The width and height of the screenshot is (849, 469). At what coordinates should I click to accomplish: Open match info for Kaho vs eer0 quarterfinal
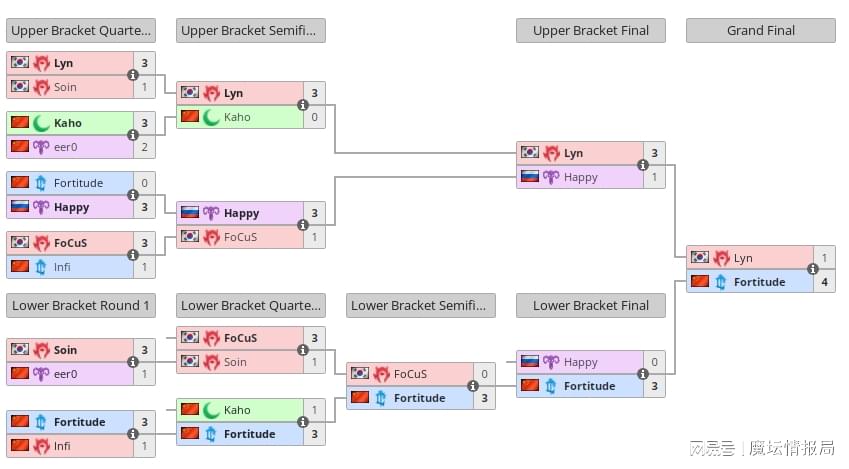133,135
